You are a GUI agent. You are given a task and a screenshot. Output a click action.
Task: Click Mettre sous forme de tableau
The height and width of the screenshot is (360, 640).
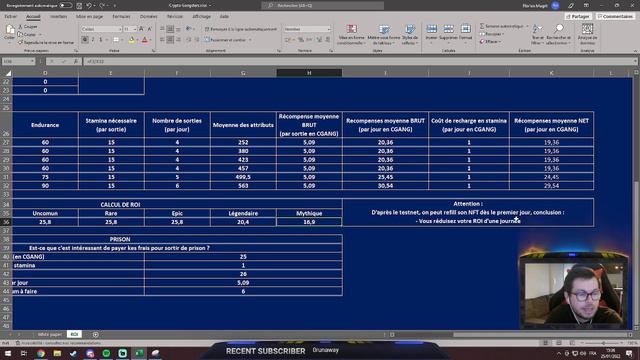[x=384, y=34]
